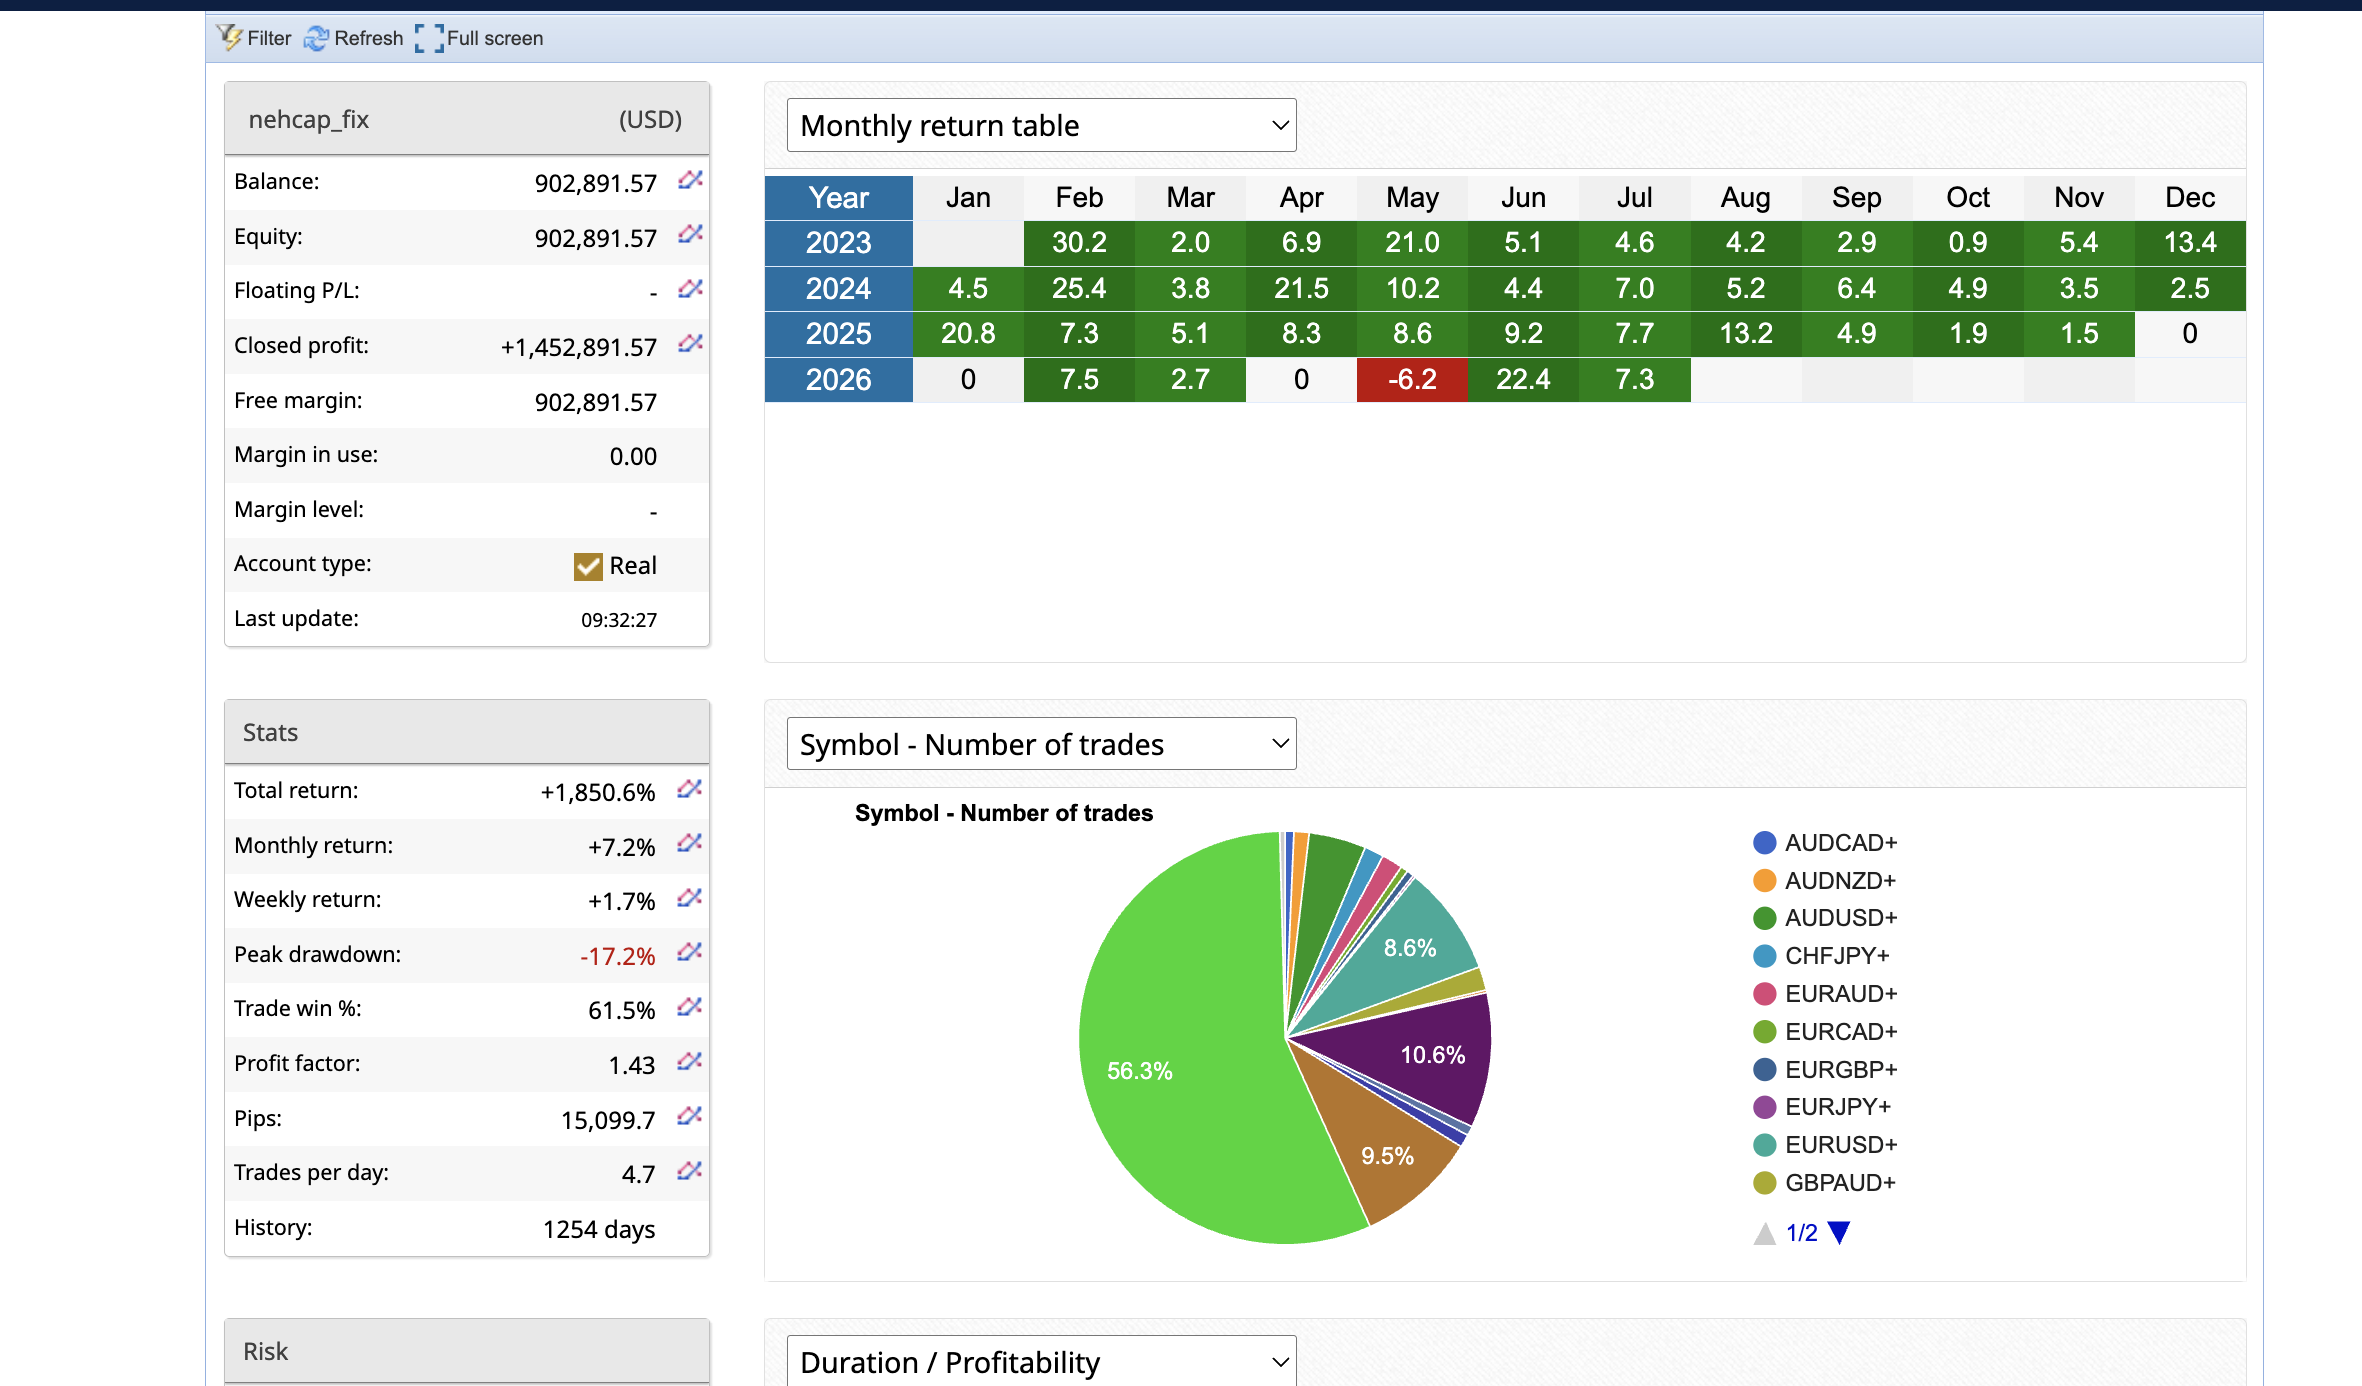Viewport: 2362px width, 1386px height.
Task: Click the Refresh button
Action: (354, 38)
